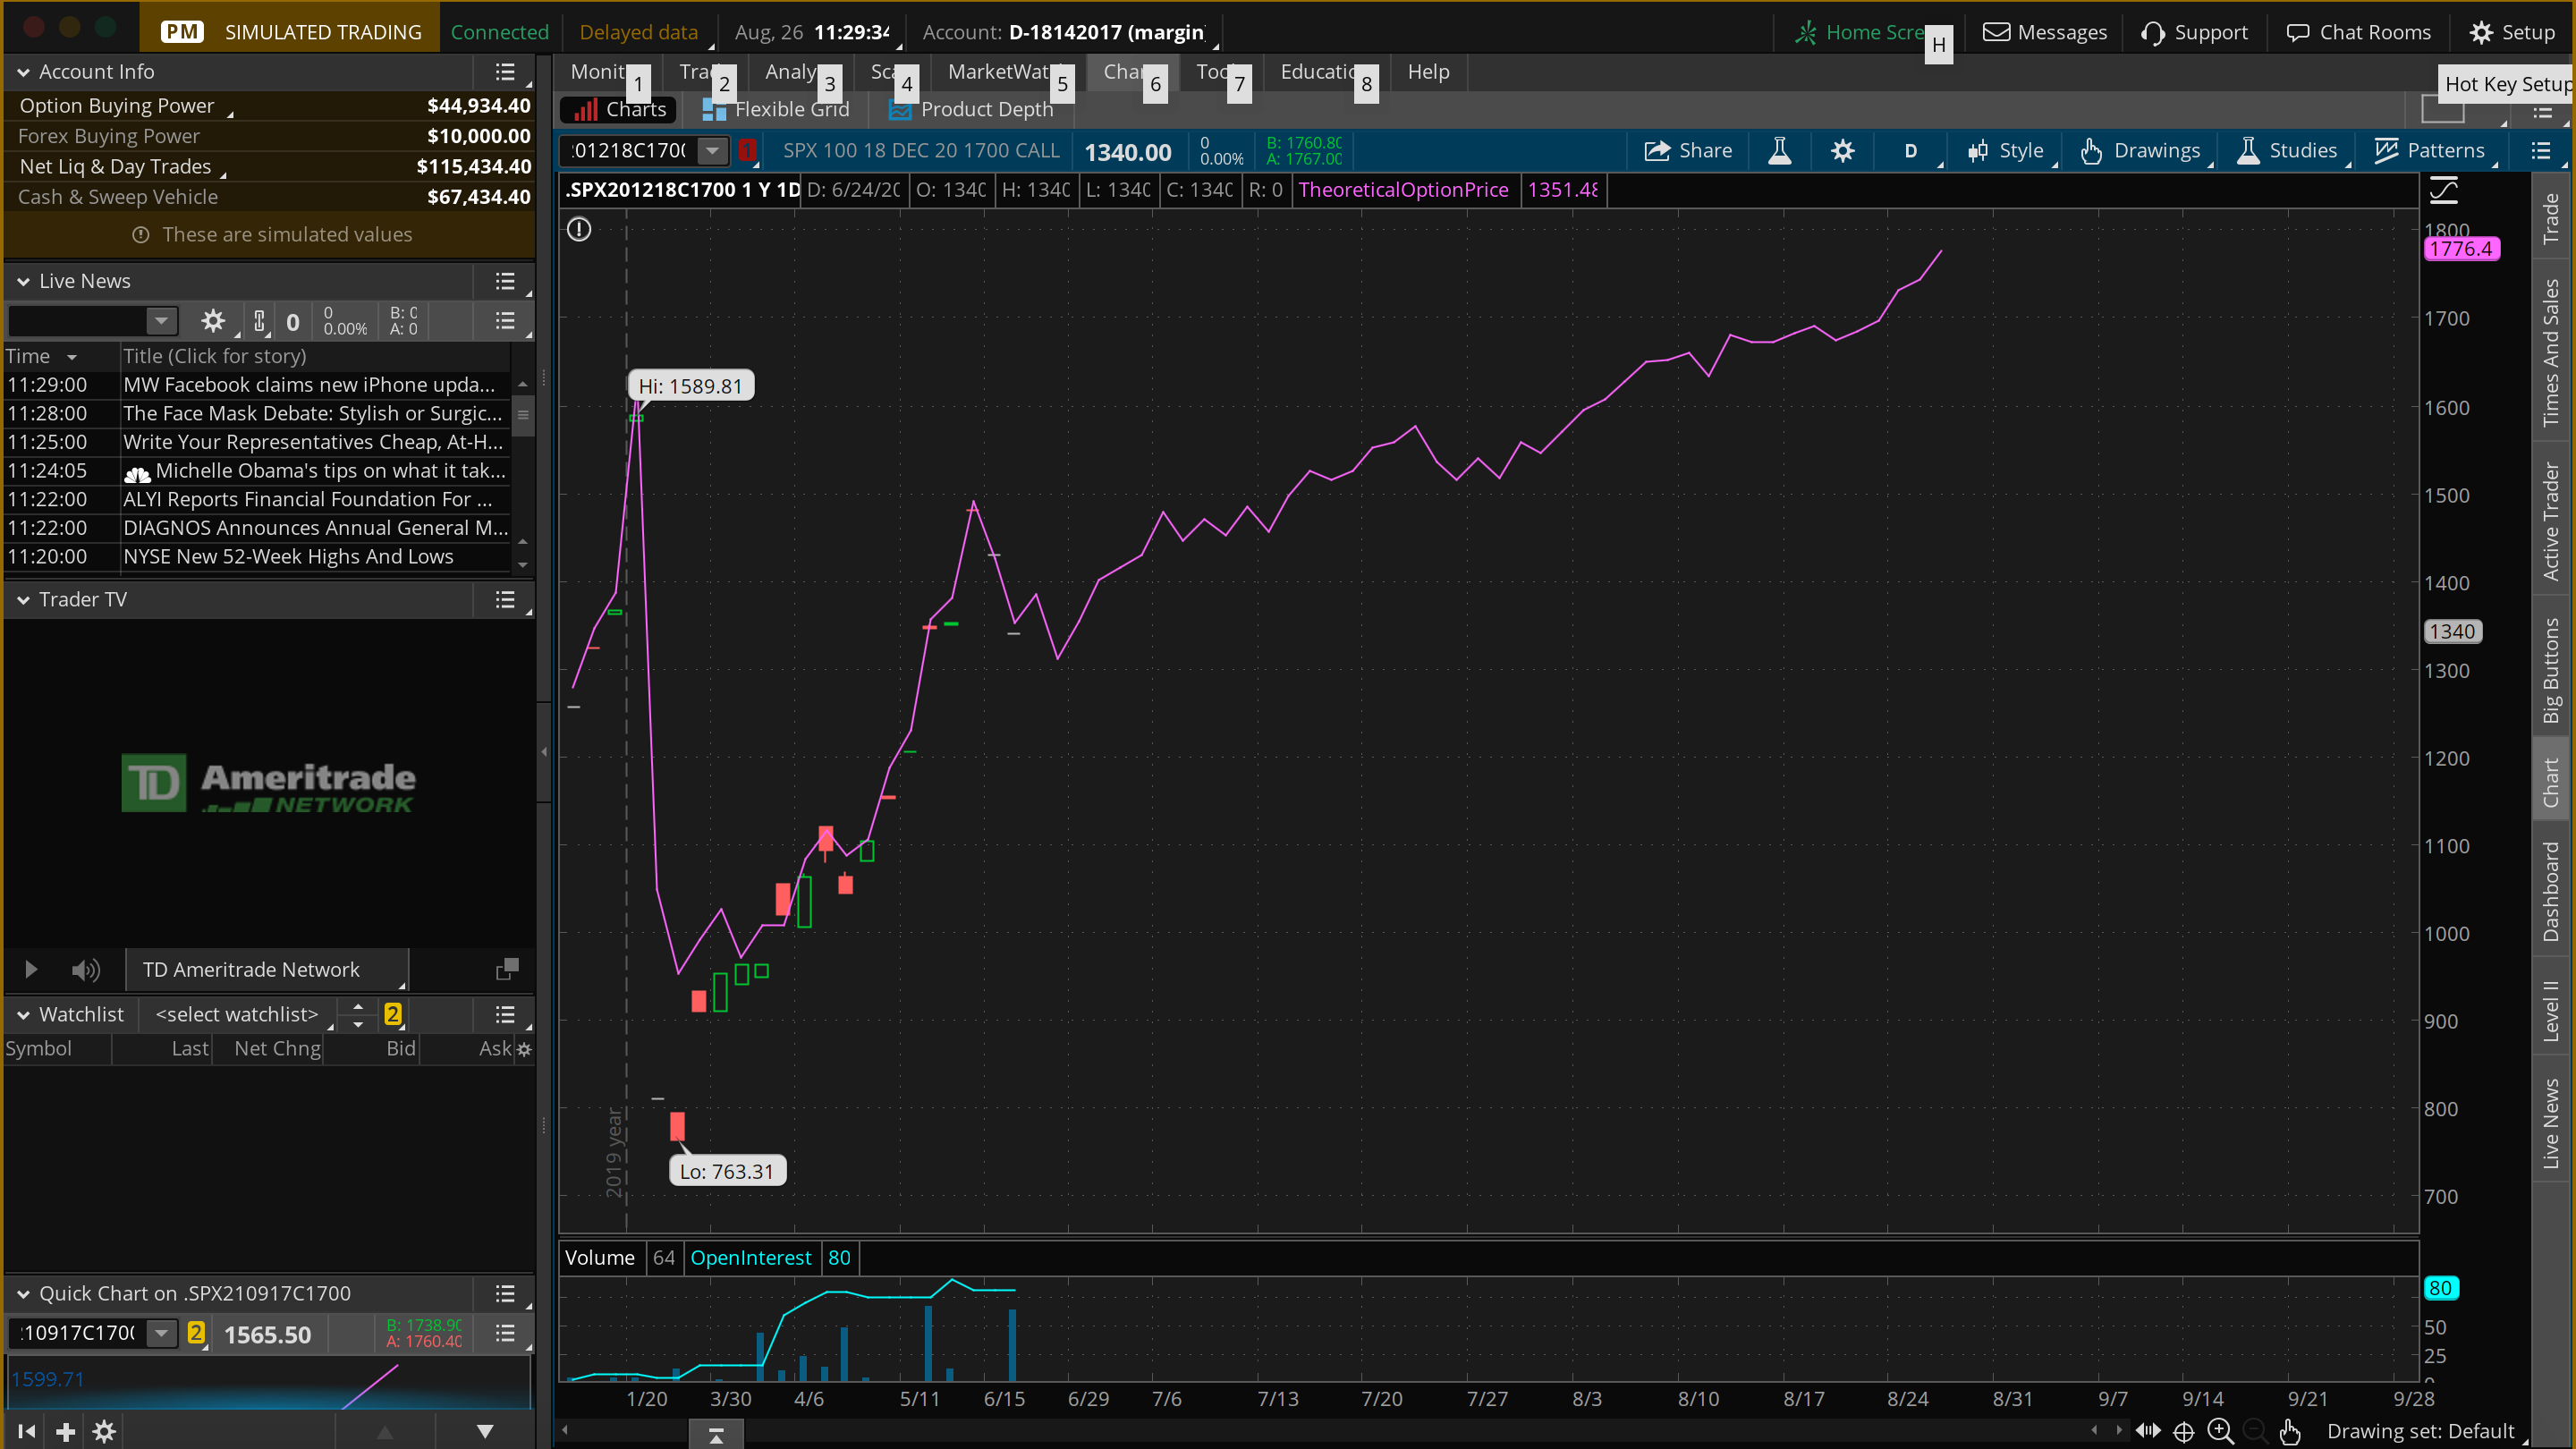Open Trader TV gadget menu icon
2576x1449 pixels.
tap(505, 599)
